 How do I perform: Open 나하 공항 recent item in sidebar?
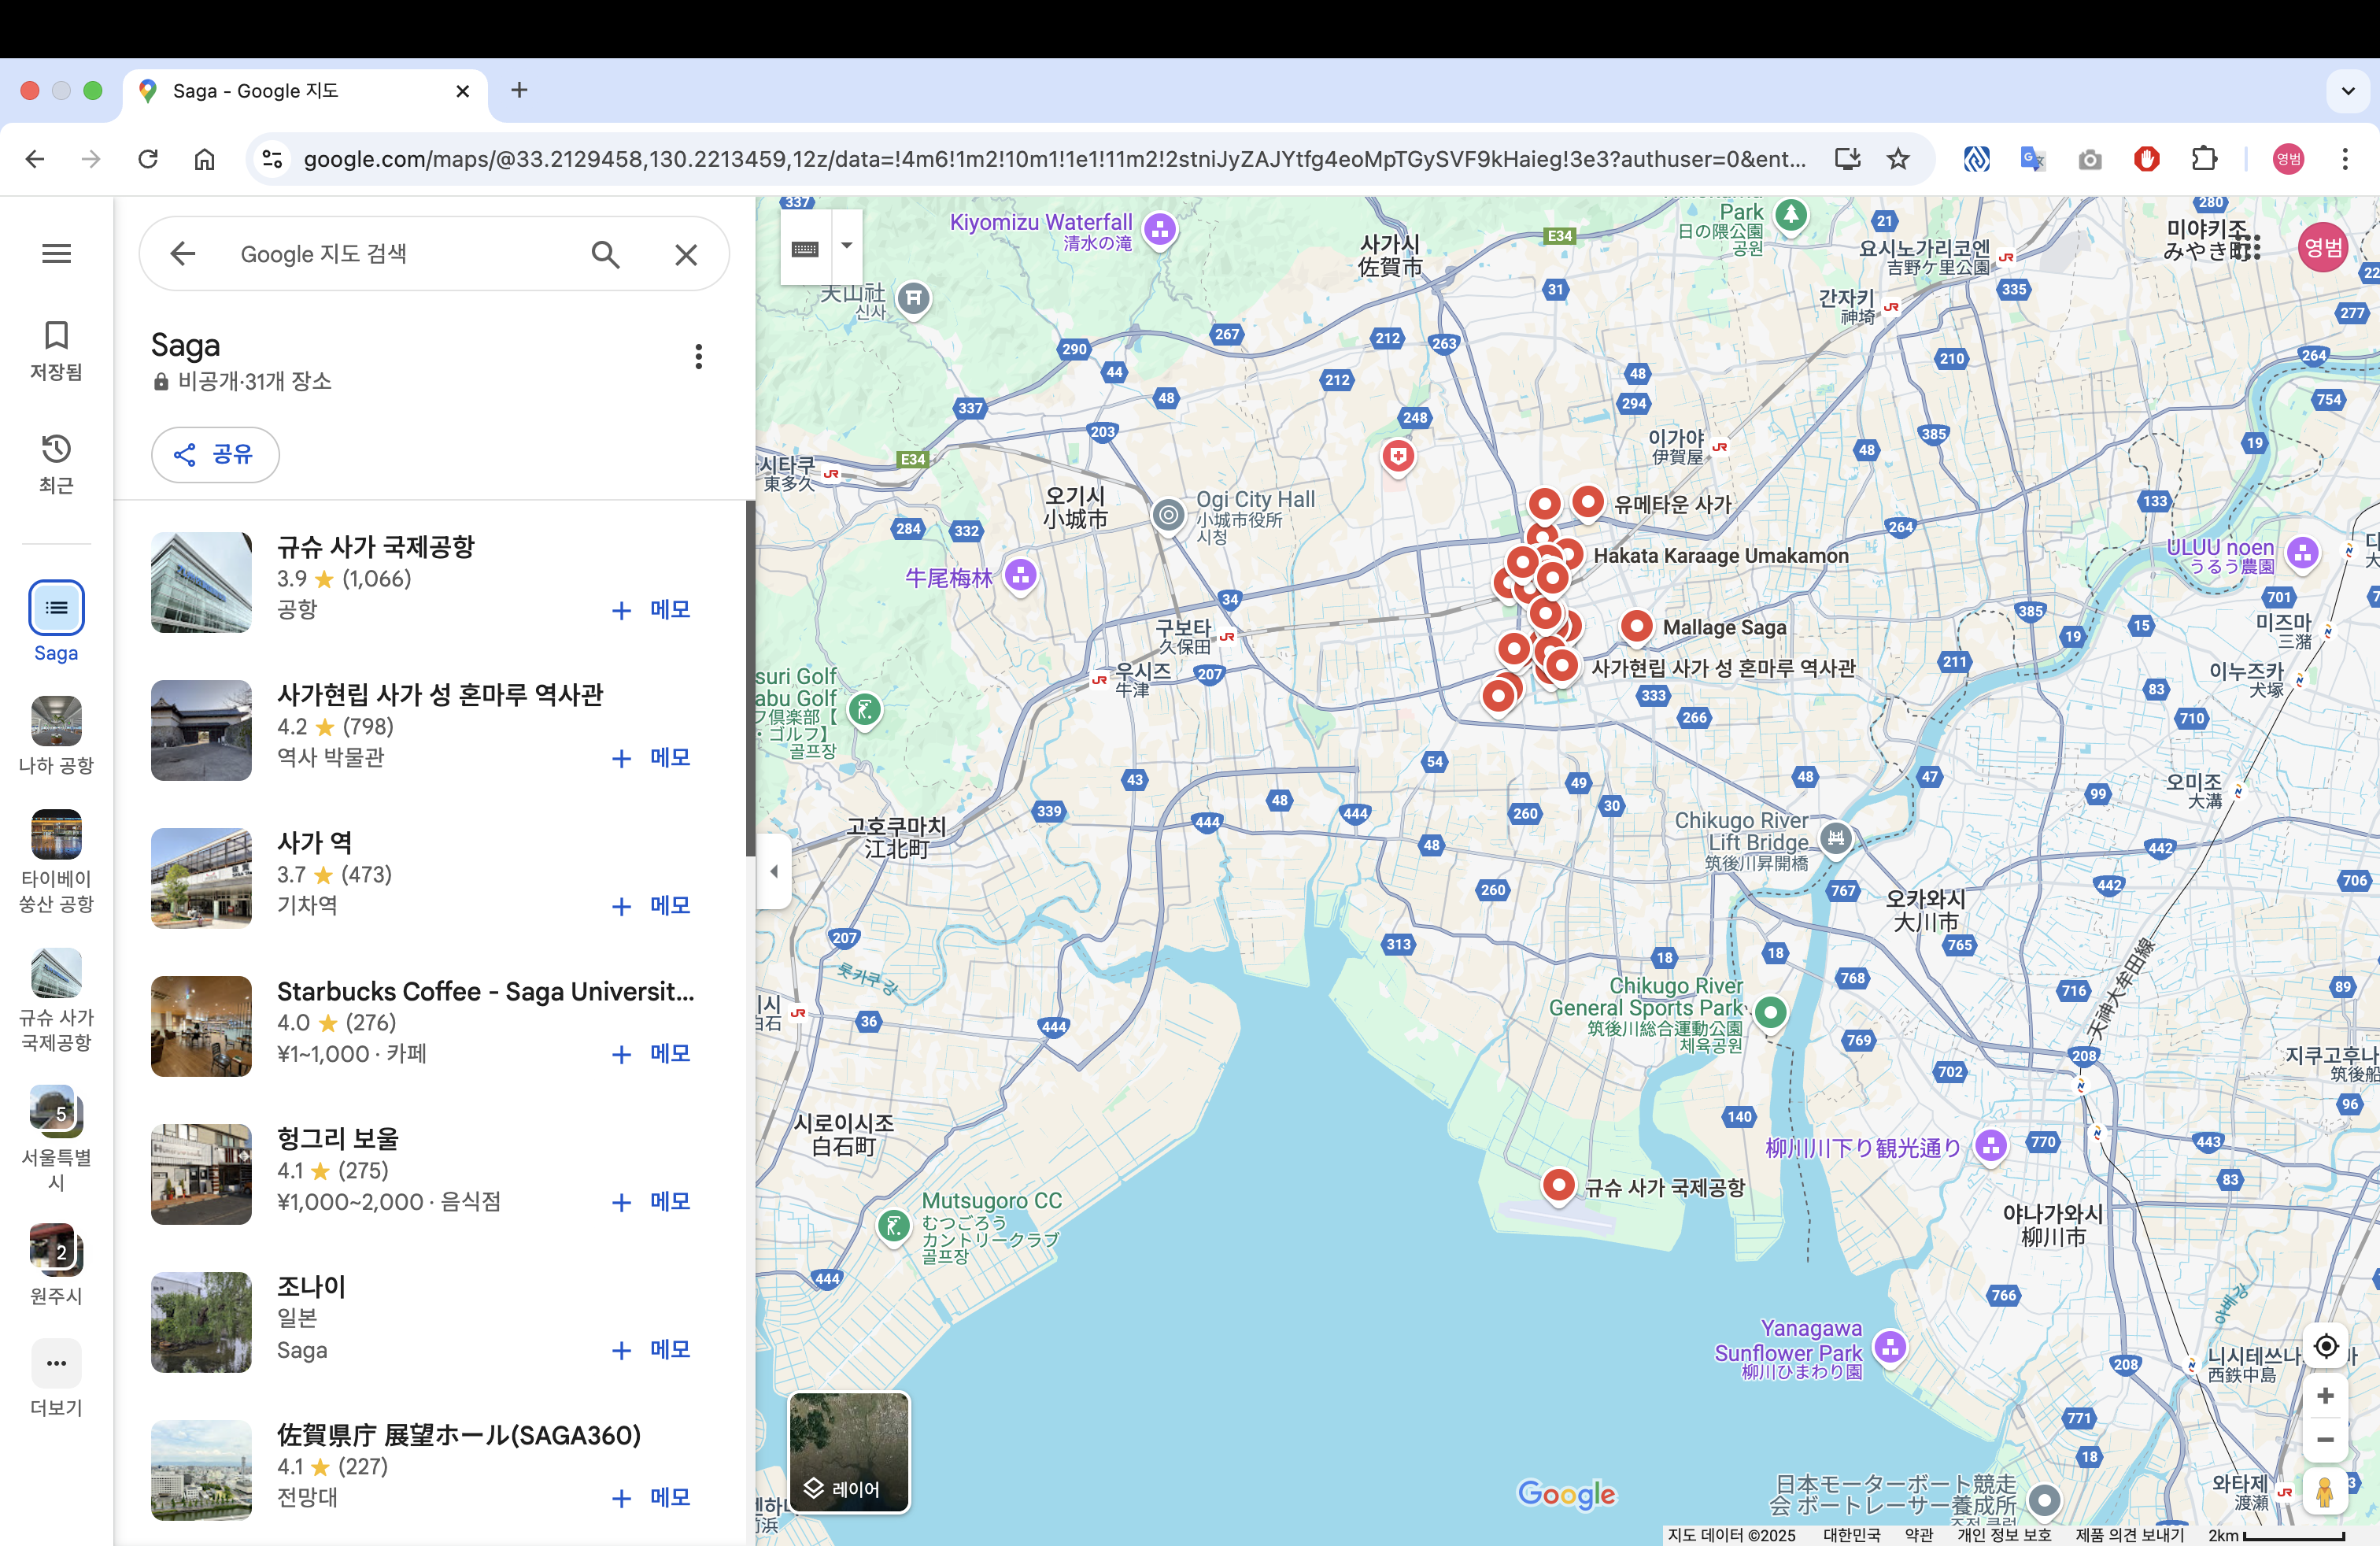coord(56,736)
